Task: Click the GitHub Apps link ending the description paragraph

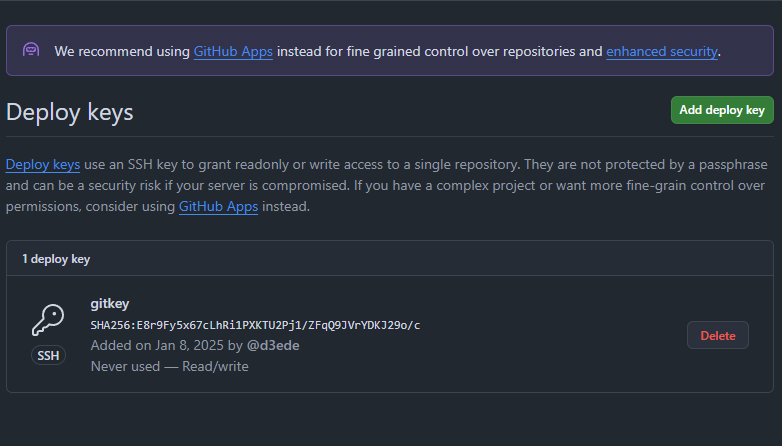Action: (218, 207)
